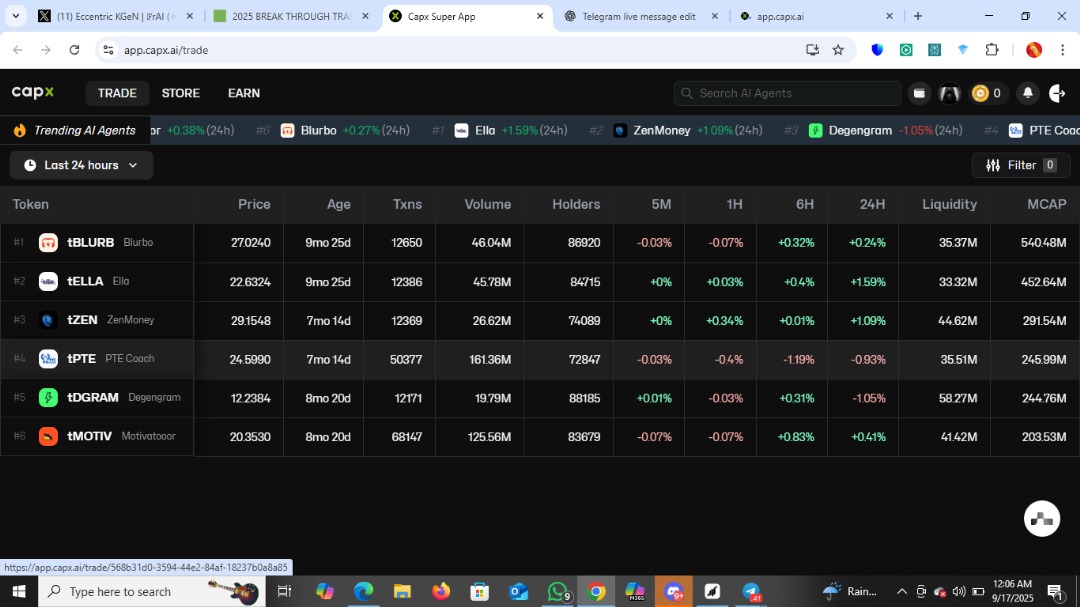This screenshot has height=607, width=1080.
Task: Sort by the Liquidity column header
Action: 949,204
